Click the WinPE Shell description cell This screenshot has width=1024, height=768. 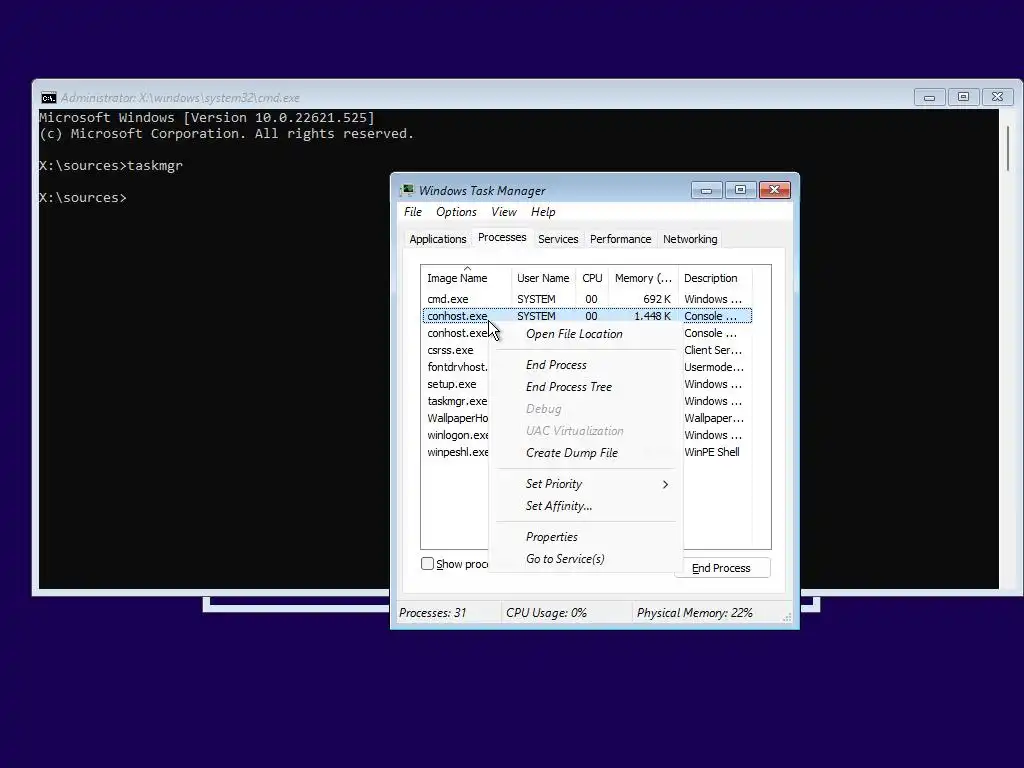712,452
